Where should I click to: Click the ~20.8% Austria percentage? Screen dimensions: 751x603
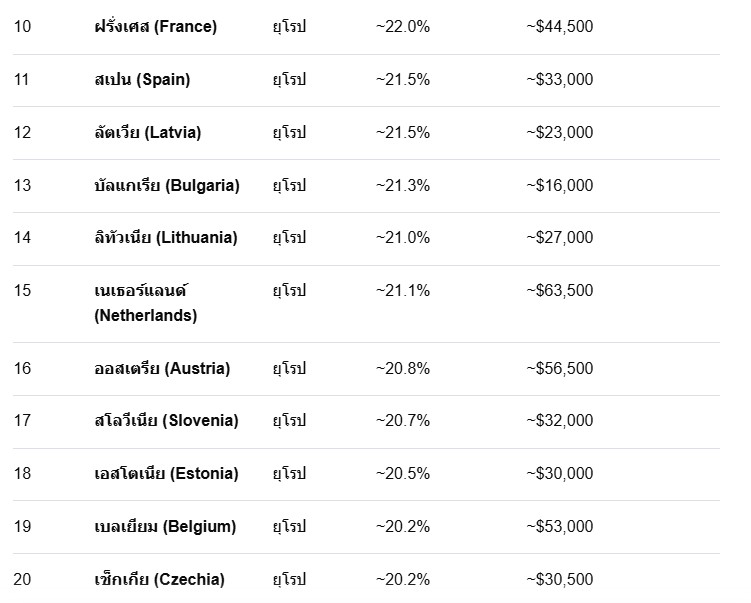[x=403, y=368]
